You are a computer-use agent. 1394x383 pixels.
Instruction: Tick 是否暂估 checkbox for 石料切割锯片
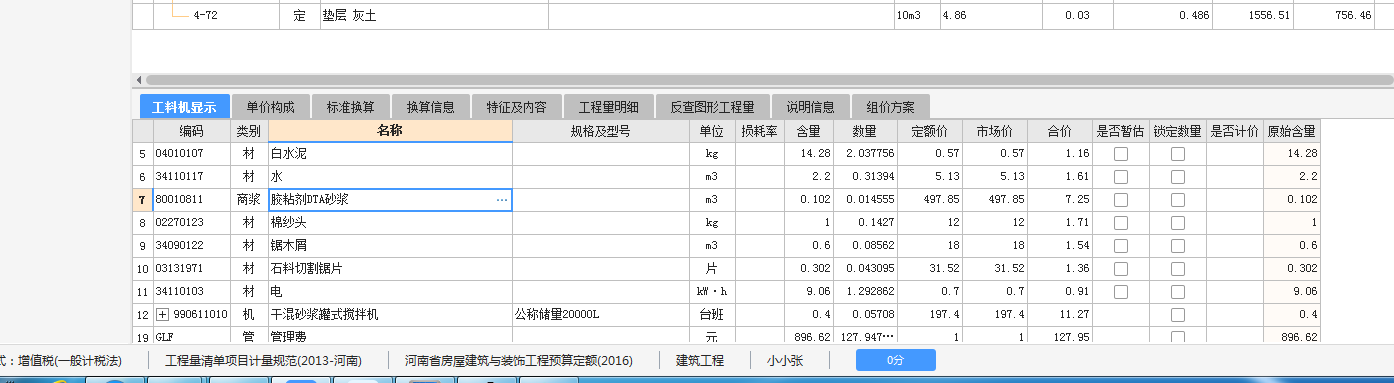(1121, 269)
